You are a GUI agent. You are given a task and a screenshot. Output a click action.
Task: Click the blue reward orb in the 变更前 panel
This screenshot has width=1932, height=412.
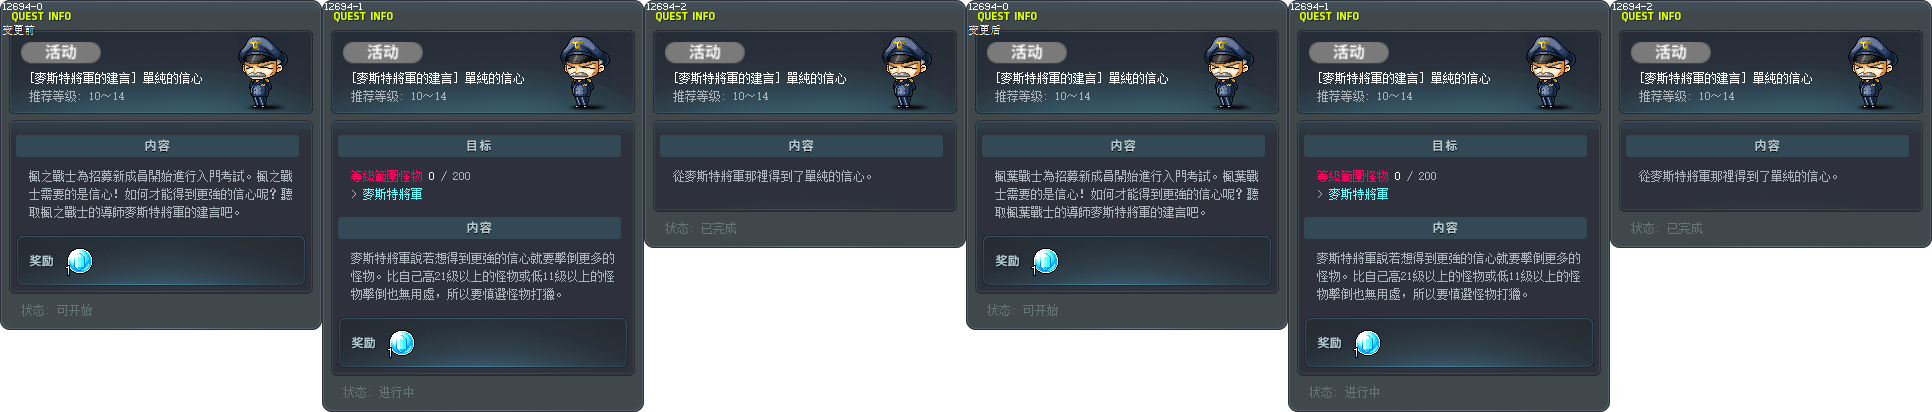(x=79, y=261)
